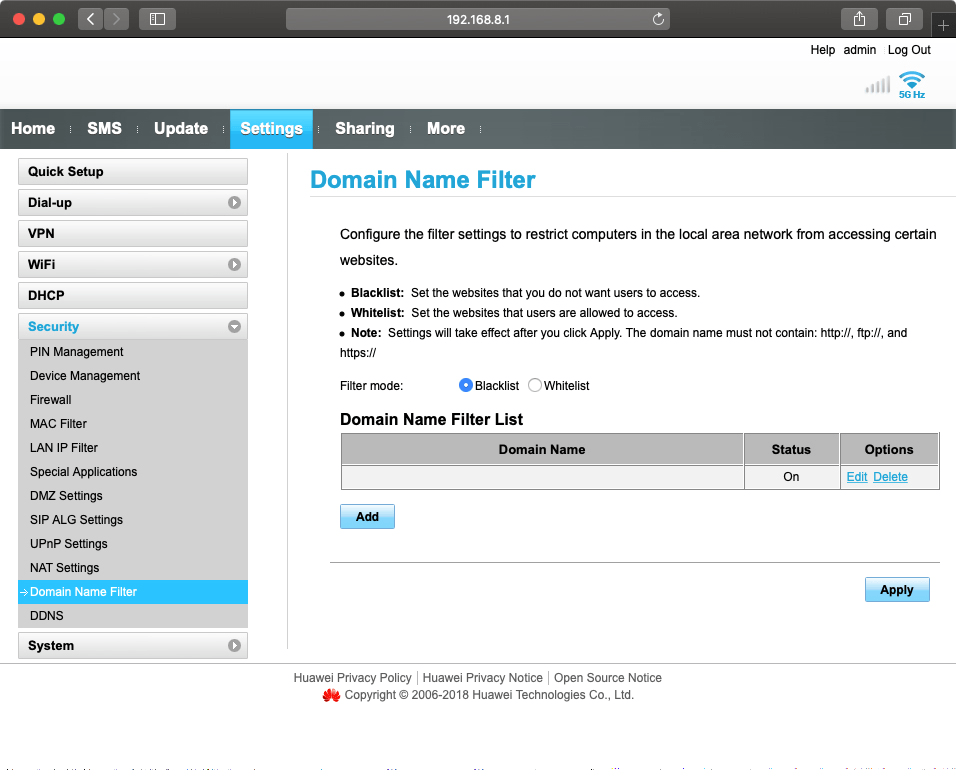The height and width of the screenshot is (777, 956).
Task: Reload page with the refresh icon
Action: click(x=658, y=19)
